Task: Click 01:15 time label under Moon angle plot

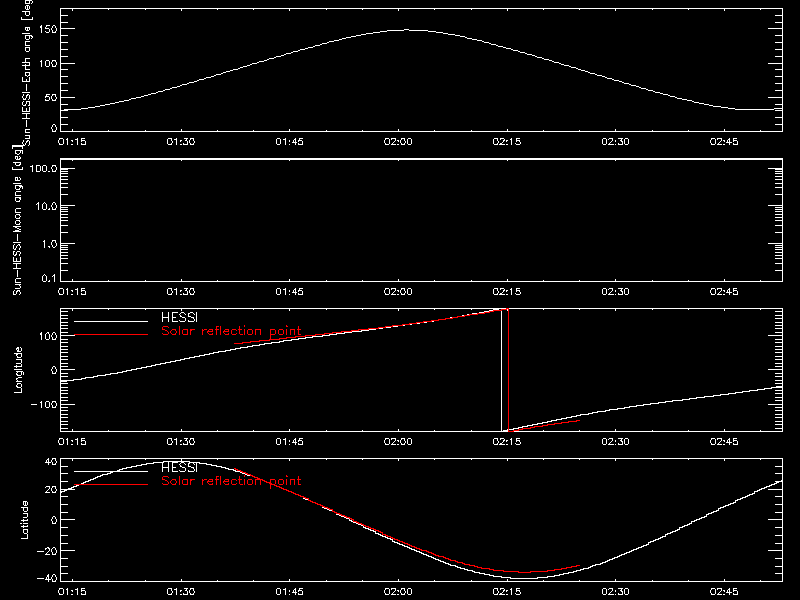Action: point(72,291)
